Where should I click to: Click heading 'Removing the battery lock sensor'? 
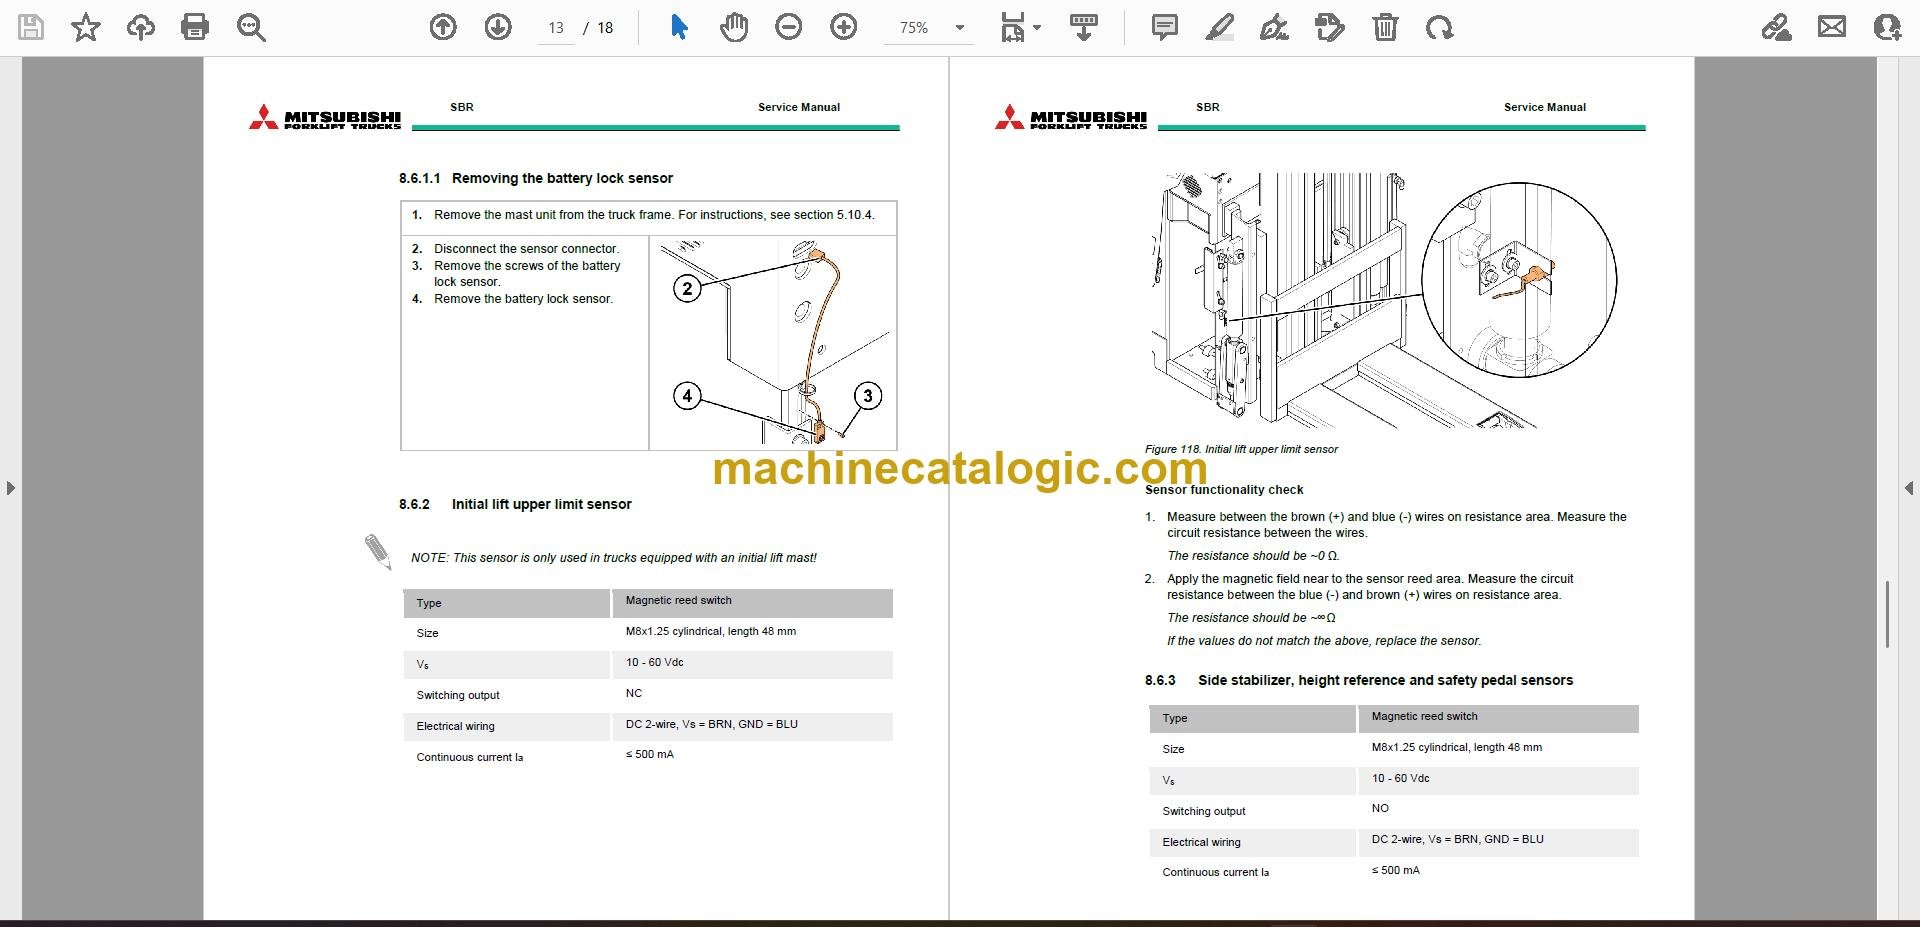(562, 178)
